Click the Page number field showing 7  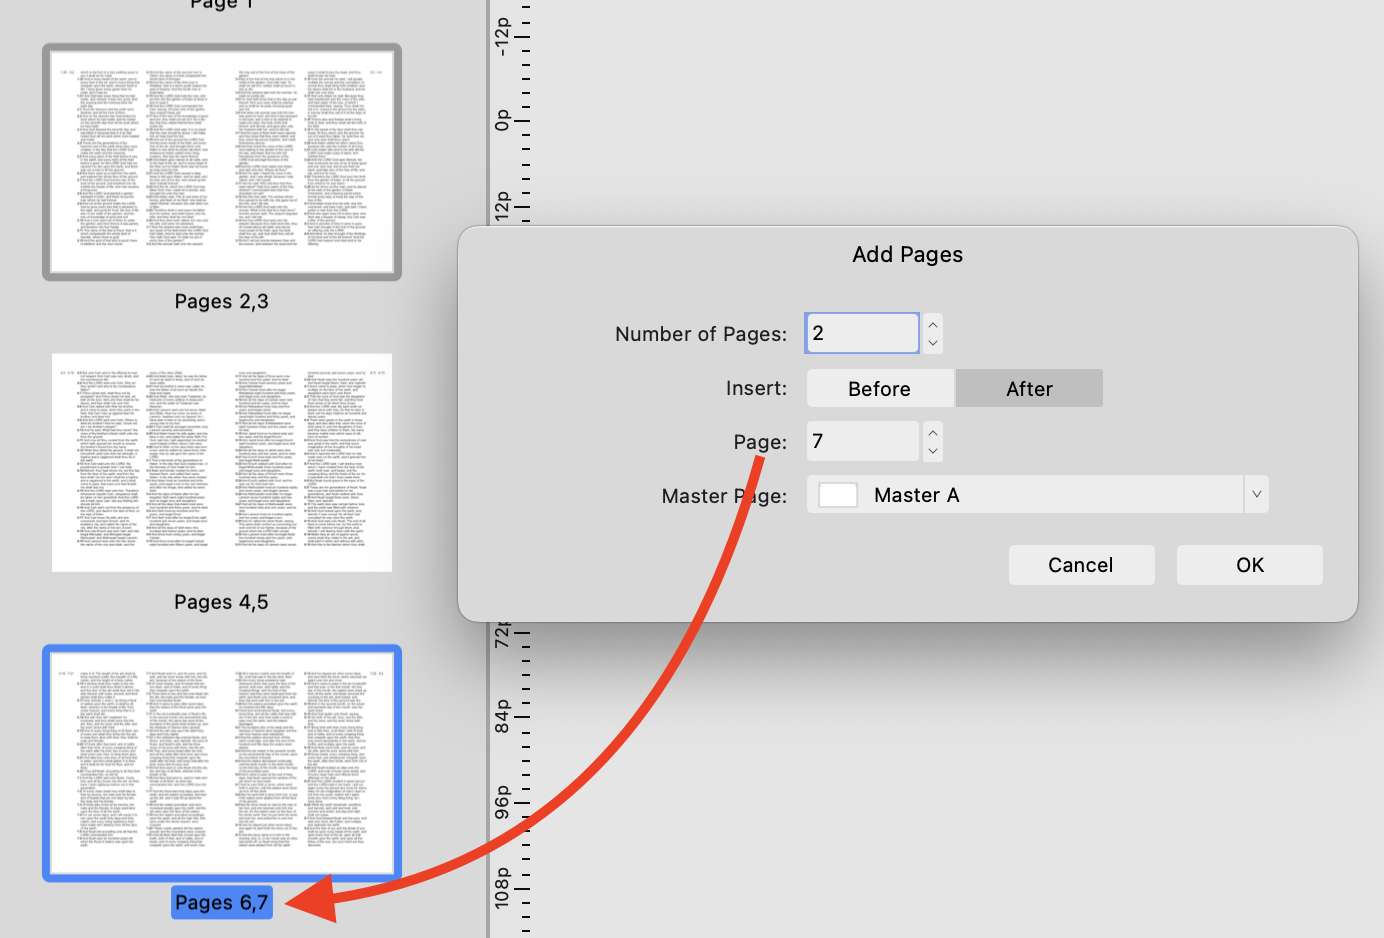tap(862, 441)
